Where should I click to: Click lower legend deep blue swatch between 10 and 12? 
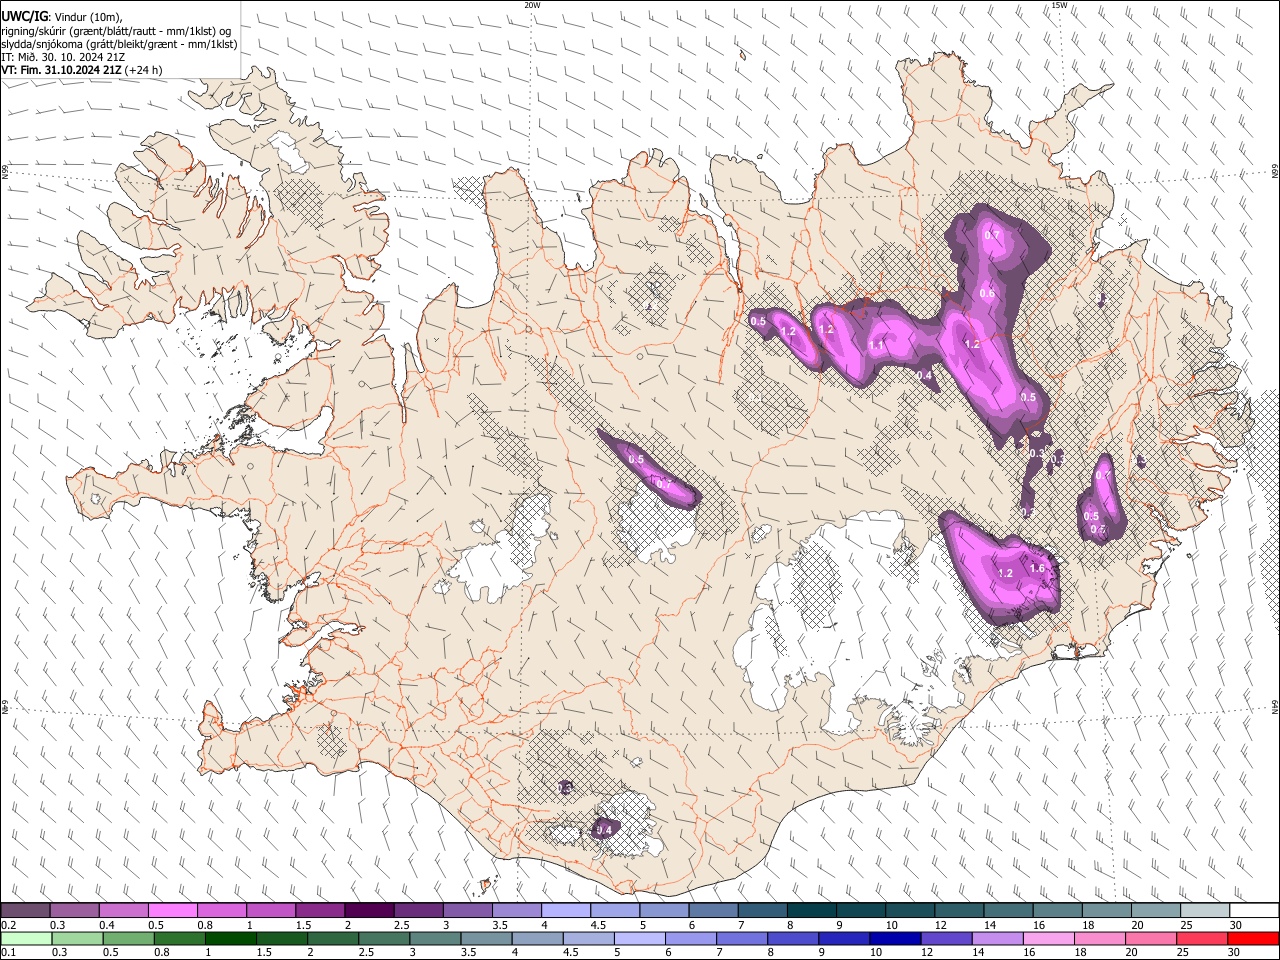click(896, 938)
